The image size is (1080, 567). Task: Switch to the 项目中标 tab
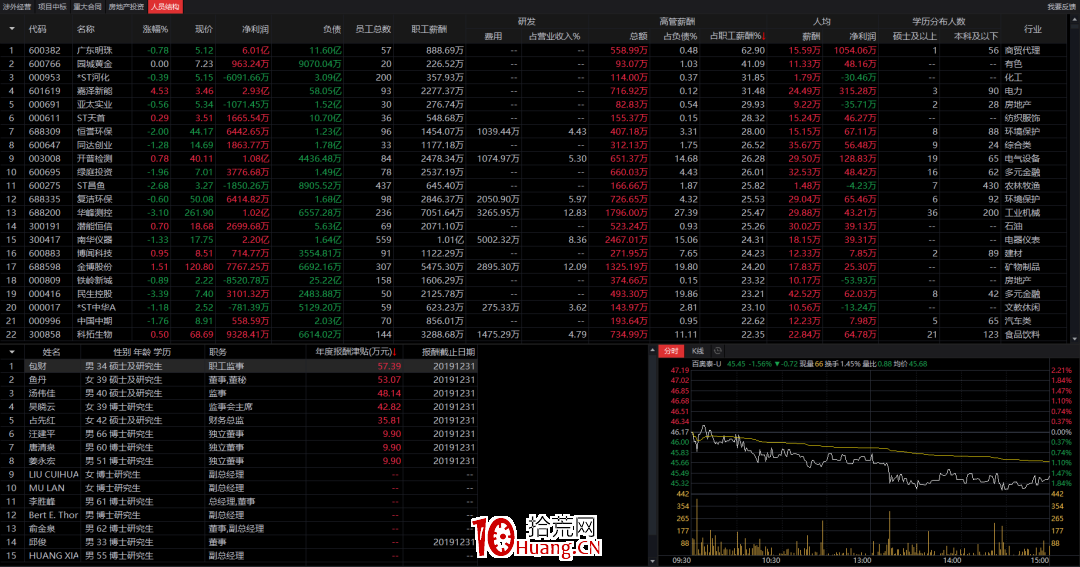click(52, 6)
